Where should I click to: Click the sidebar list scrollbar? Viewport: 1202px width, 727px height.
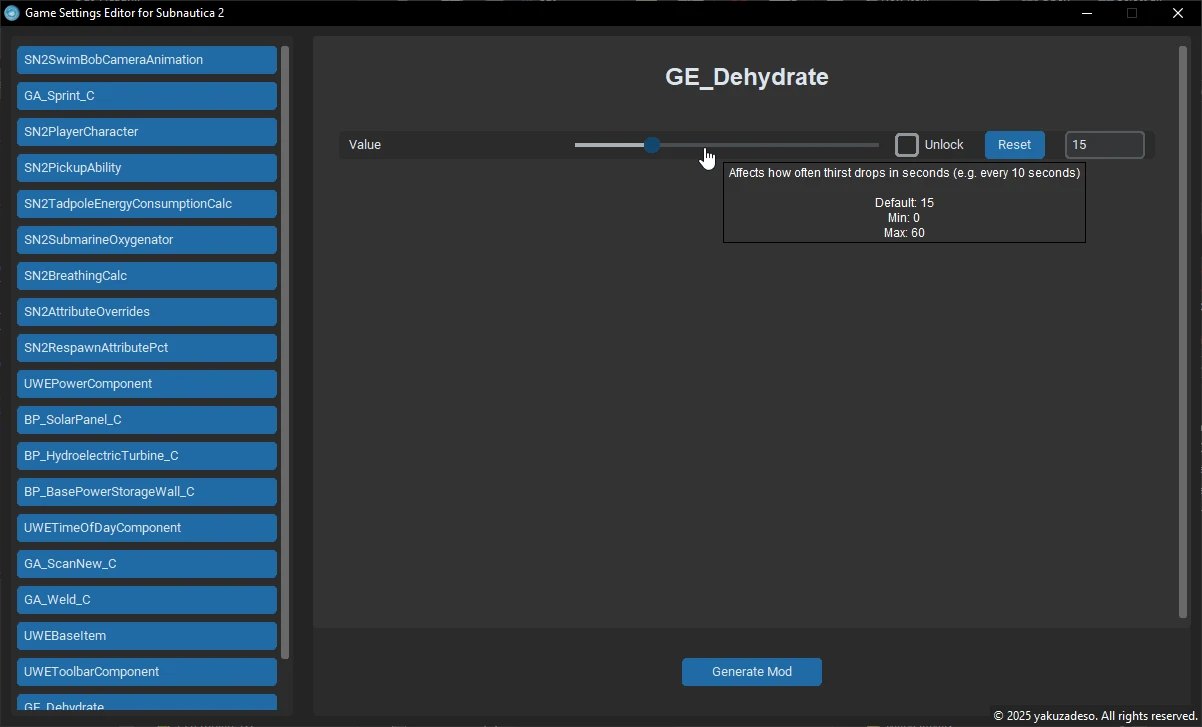click(285, 352)
